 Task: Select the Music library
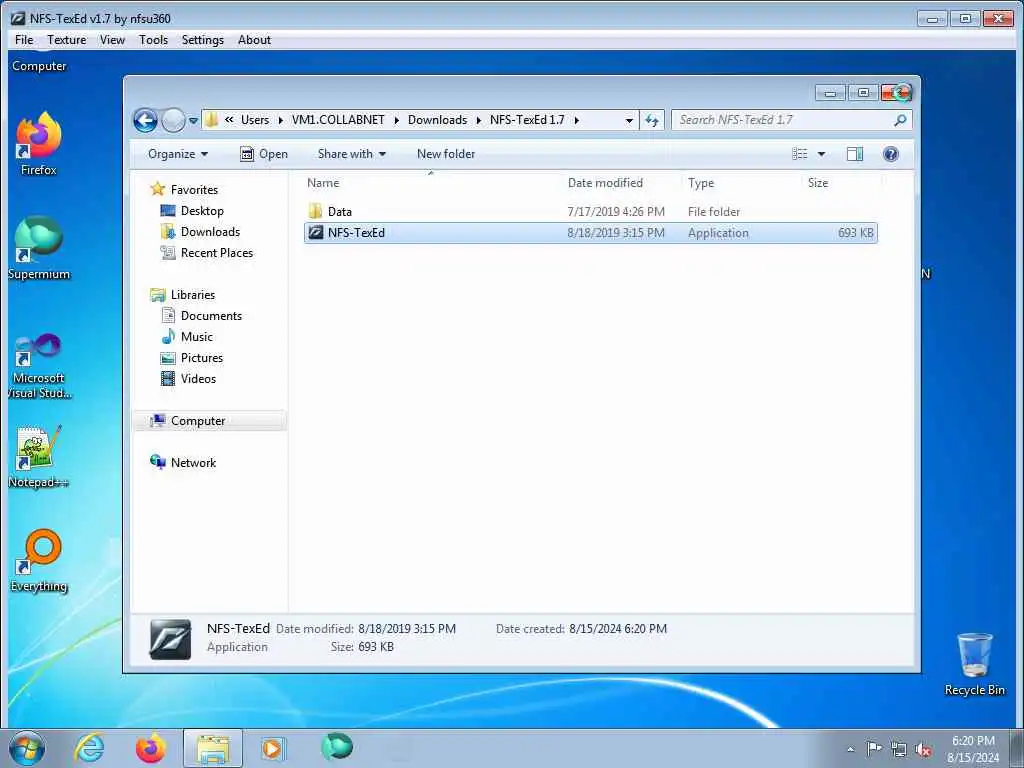click(x=197, y=336)
